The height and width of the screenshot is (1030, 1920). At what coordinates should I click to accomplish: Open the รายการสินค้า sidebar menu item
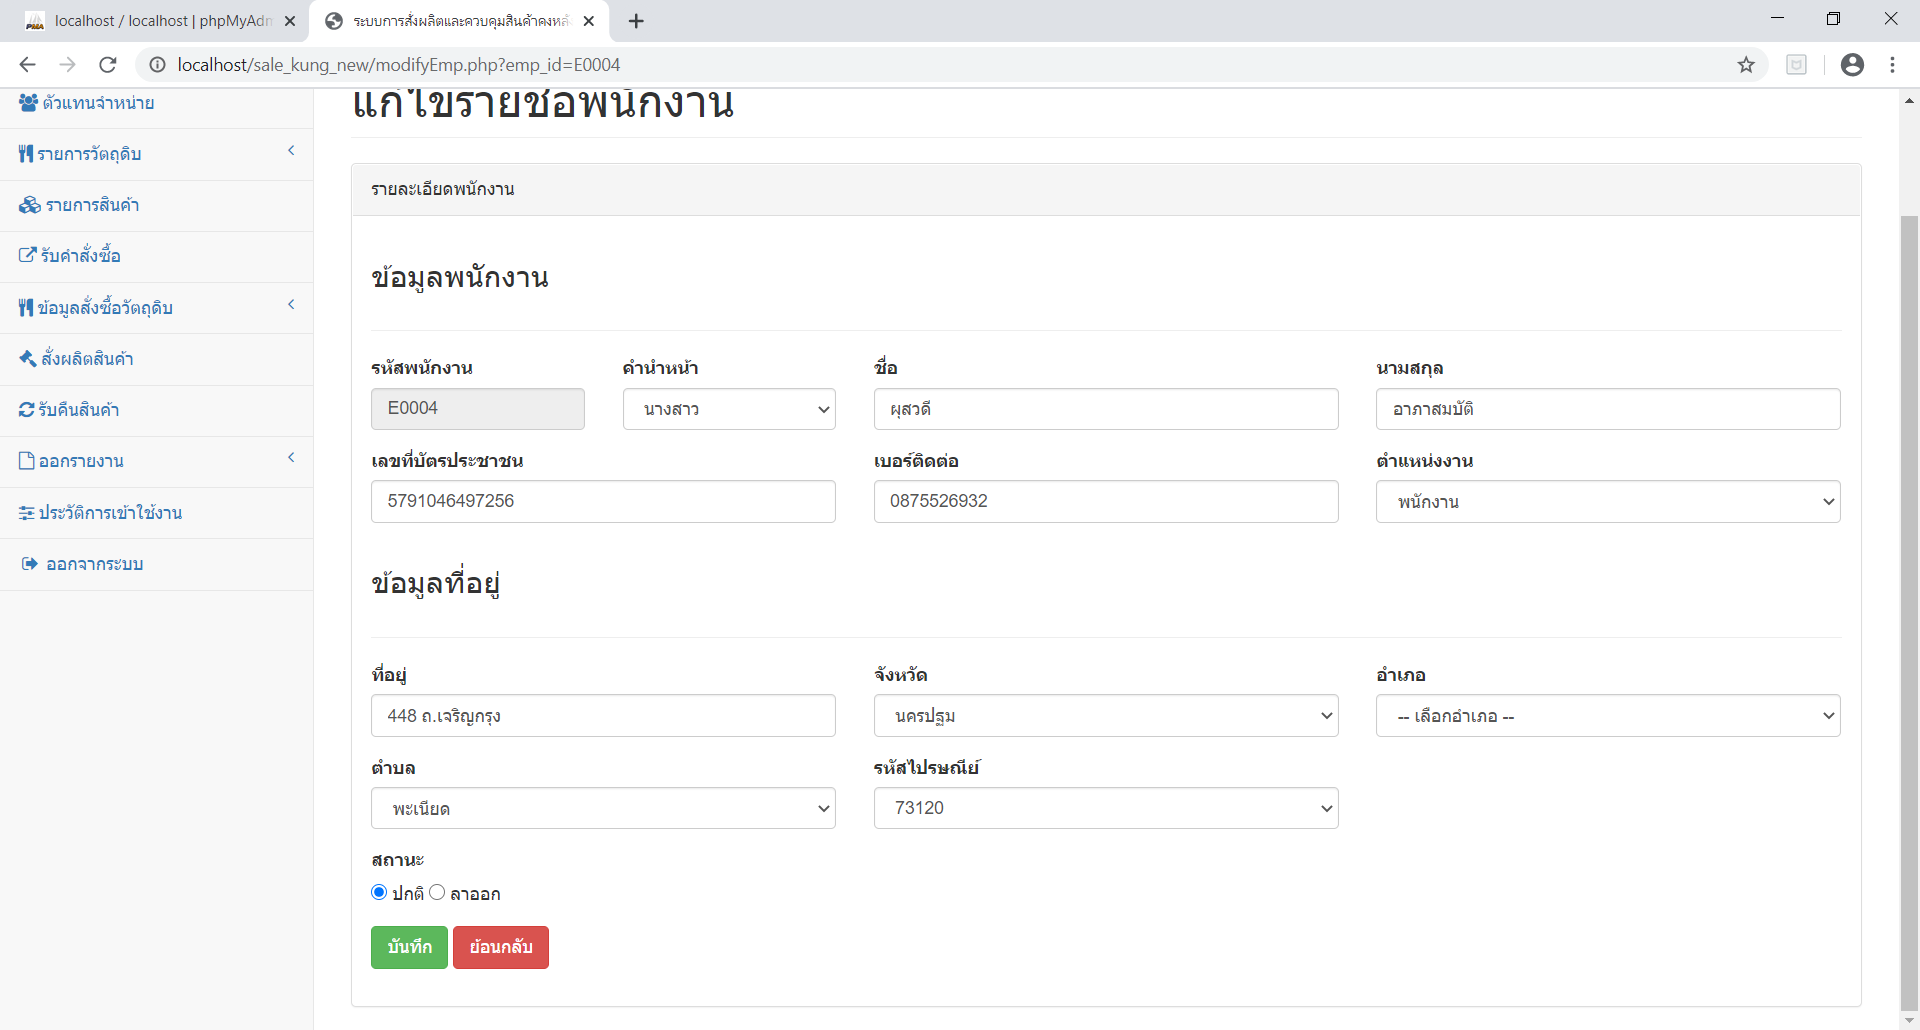pyautogui.click(x=92, y=205)
